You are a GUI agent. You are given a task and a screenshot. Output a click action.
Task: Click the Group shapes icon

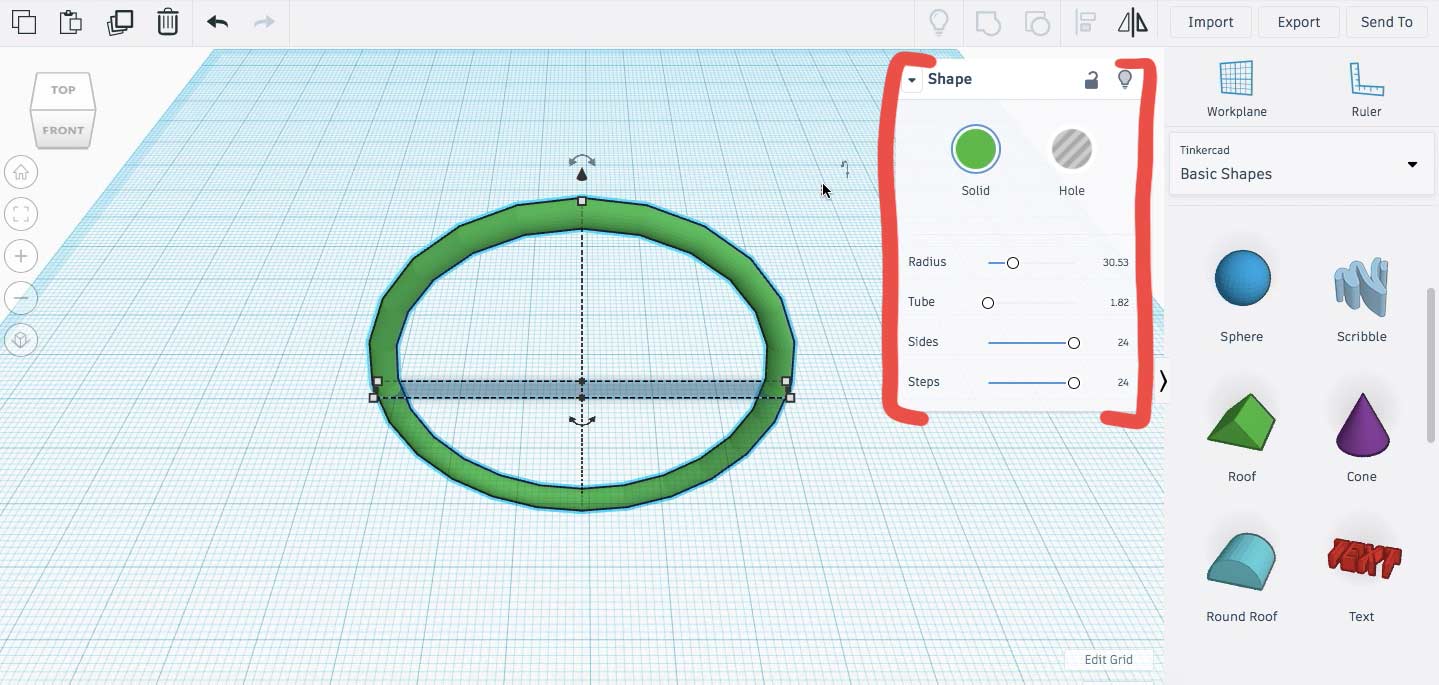988,22
